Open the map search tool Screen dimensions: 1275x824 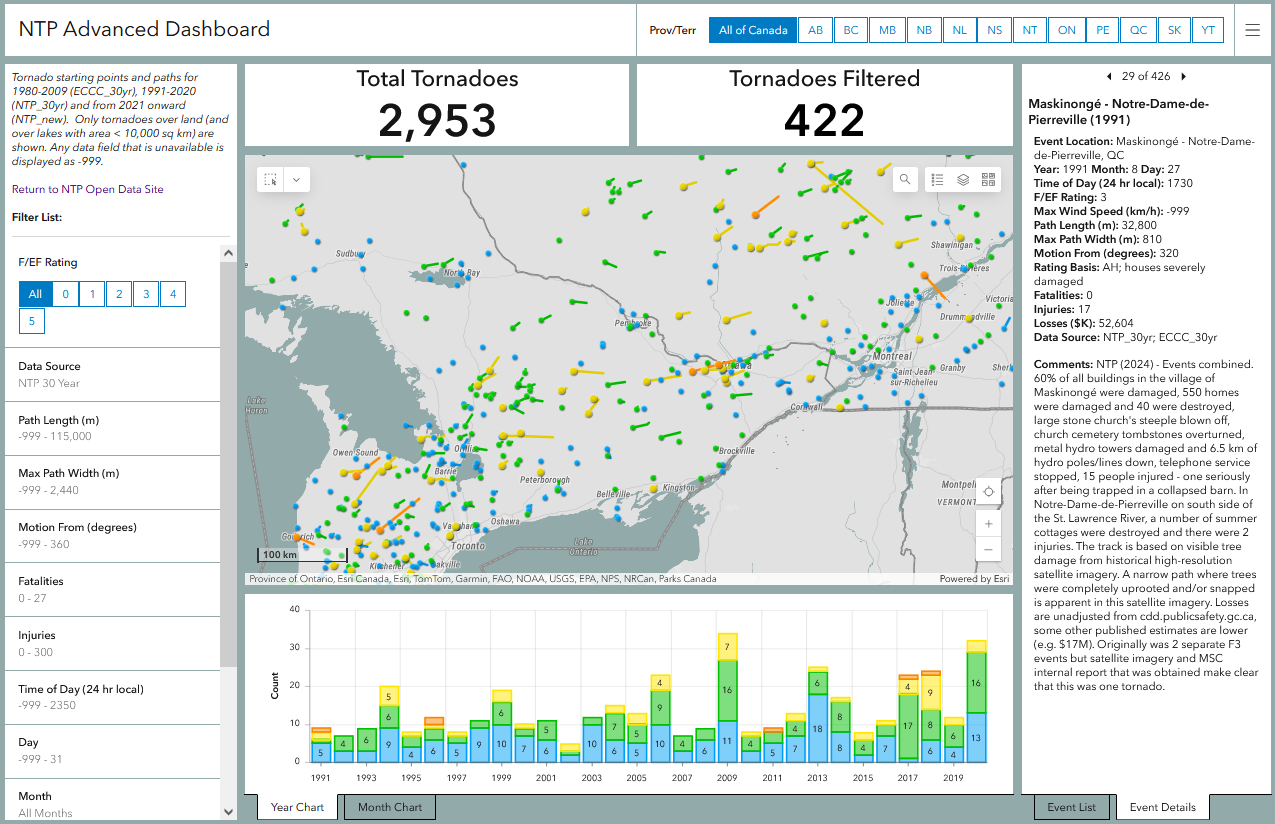(905, 179)
